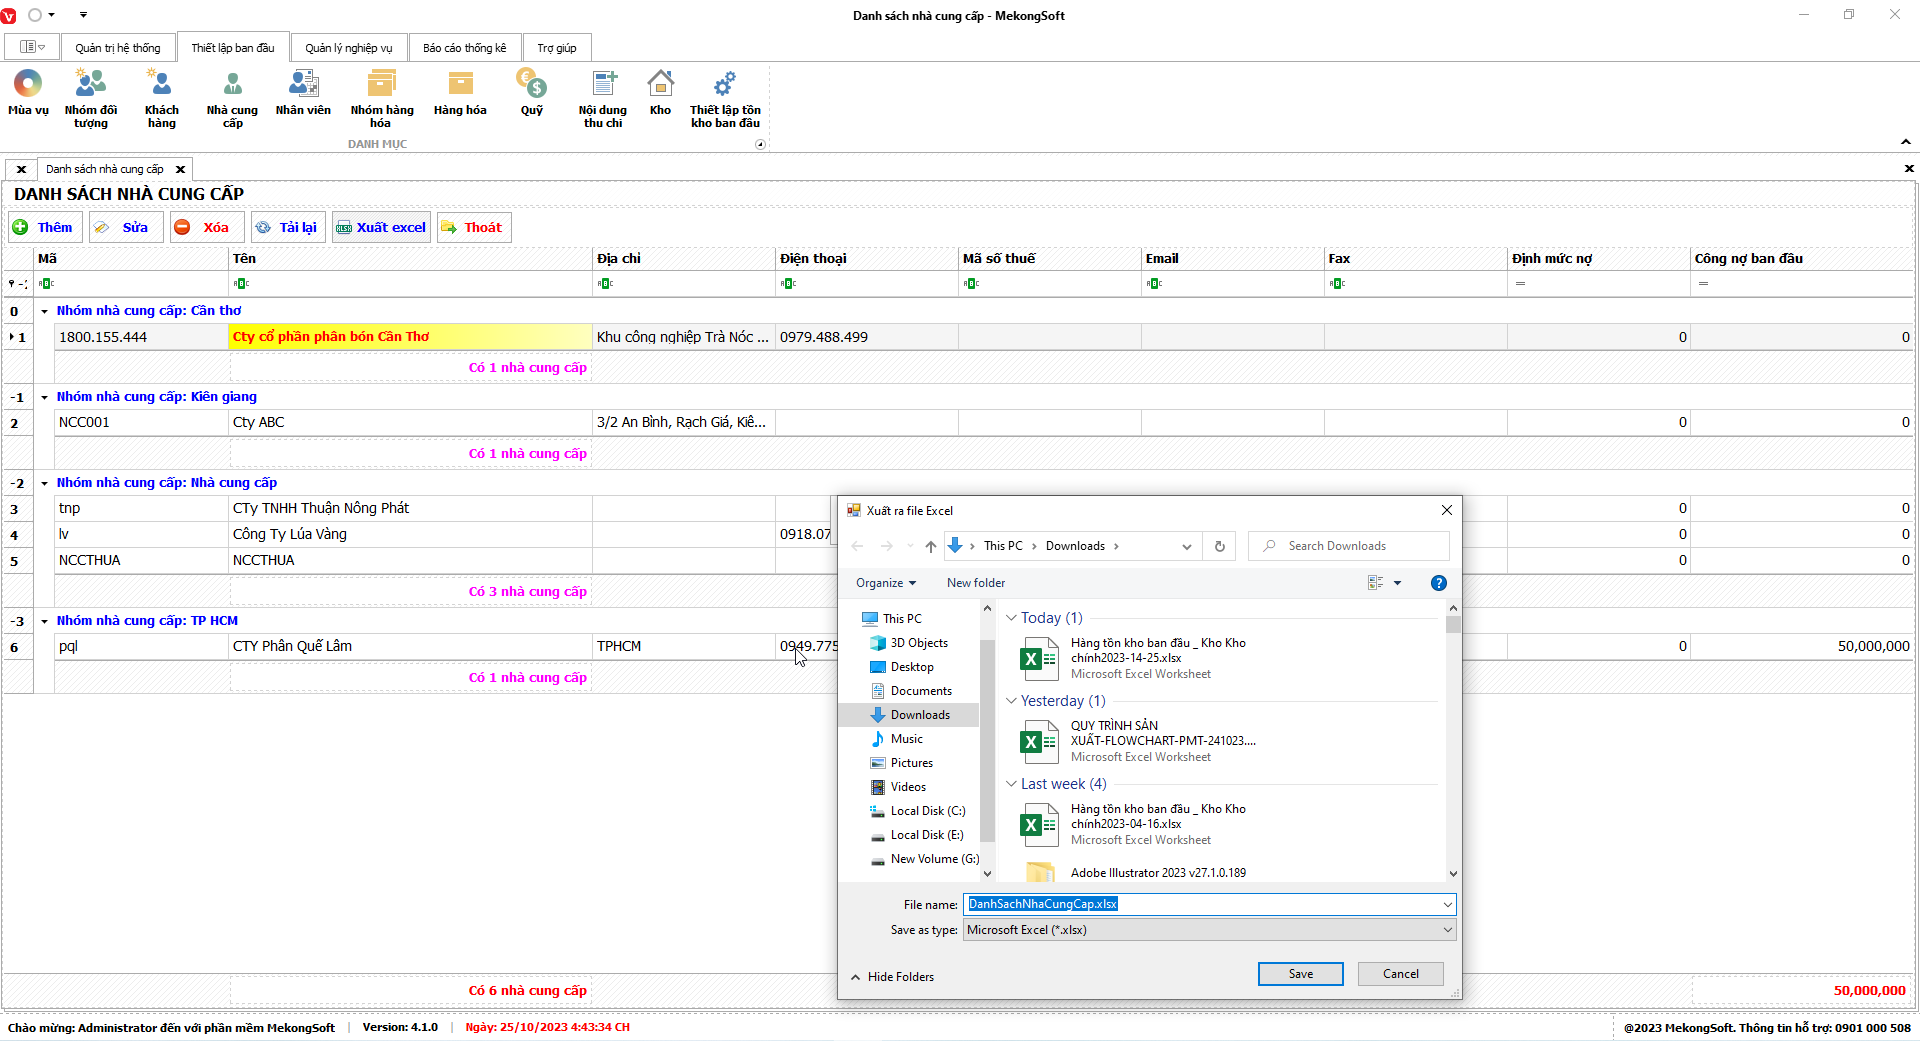Screen dimensions: 1920x1041
Task: Switch to Quản lý nghiệp vụ tab
Action: [348, 48]
